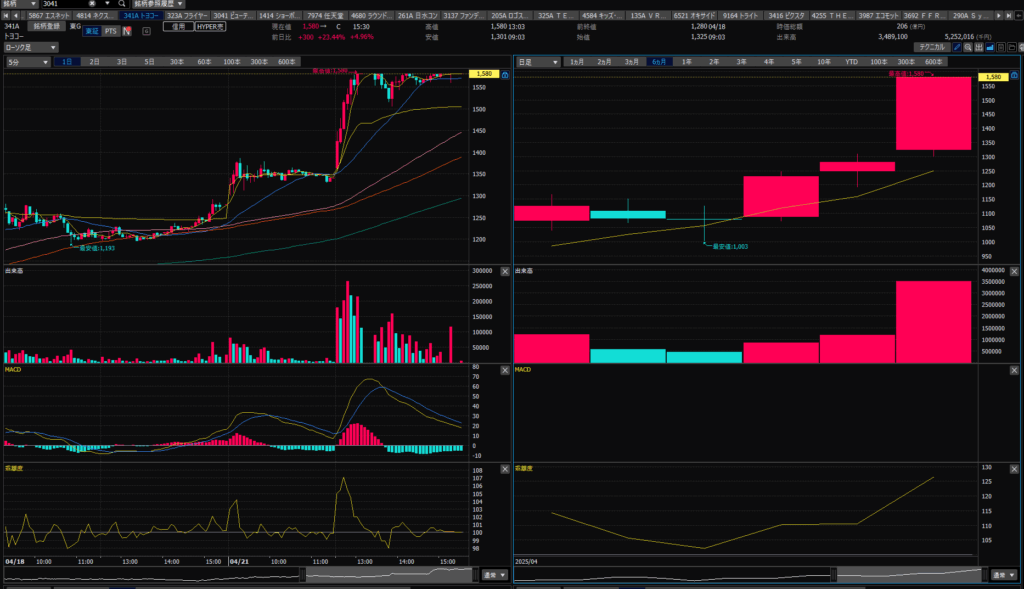Step to previous ticker tab with left arrow
Screen dimensions: 1024x589
click(16, 16)
